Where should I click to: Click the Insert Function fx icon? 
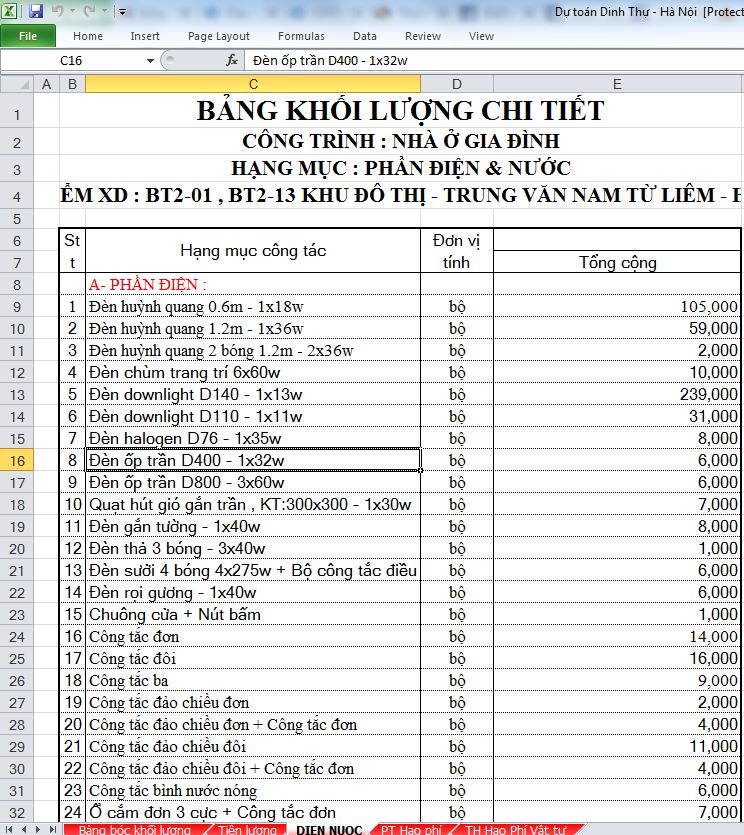tap(232, 61)
